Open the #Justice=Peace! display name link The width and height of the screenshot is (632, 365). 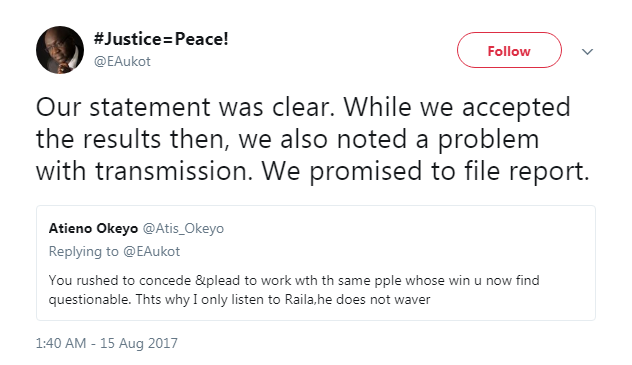(161, 39)
